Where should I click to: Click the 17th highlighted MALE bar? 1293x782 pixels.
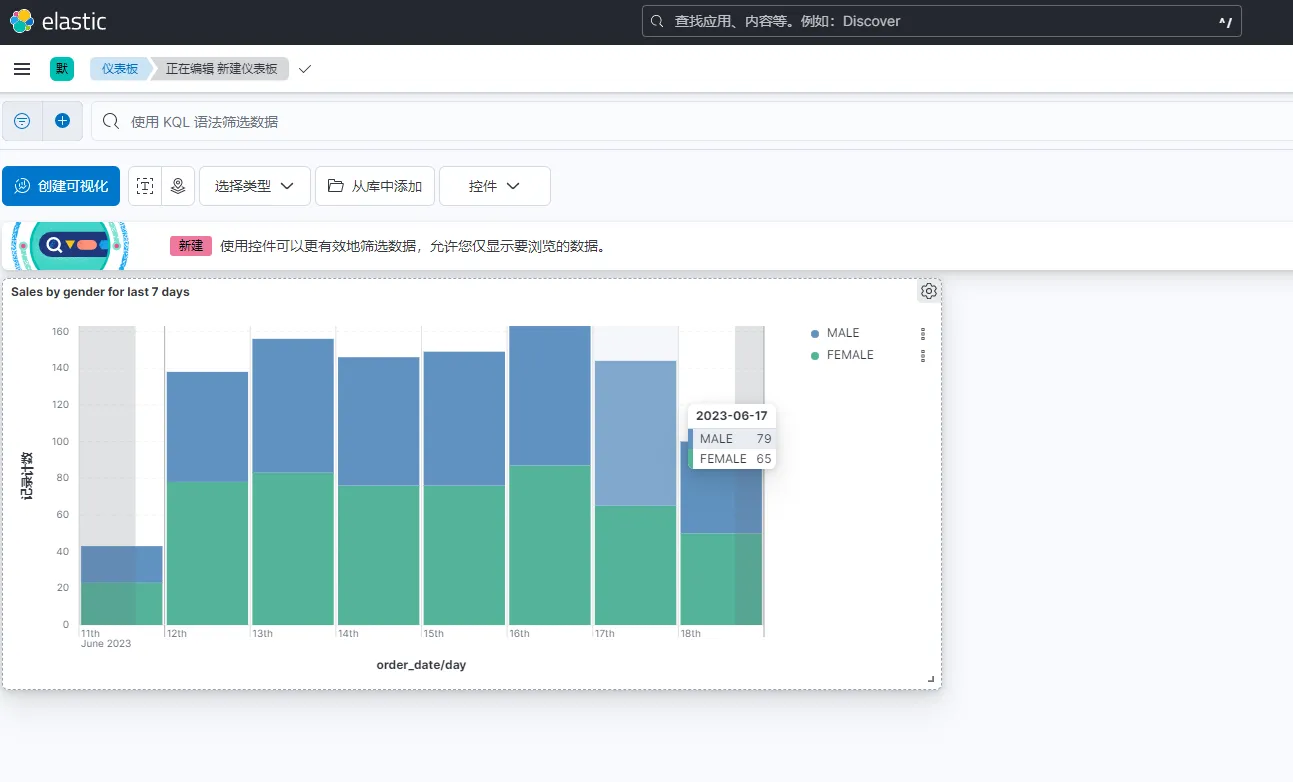[x=636, y=433]
